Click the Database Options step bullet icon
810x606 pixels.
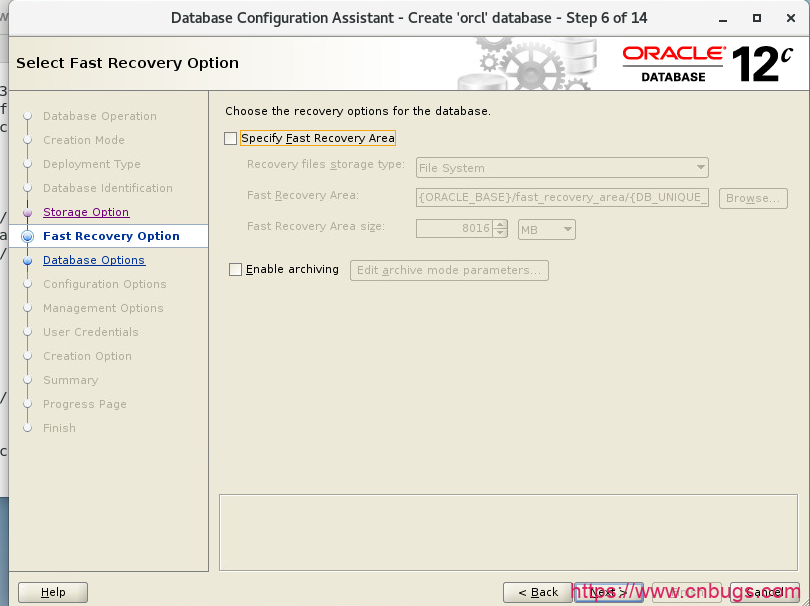pyautogui.click(x=28, y=261)
